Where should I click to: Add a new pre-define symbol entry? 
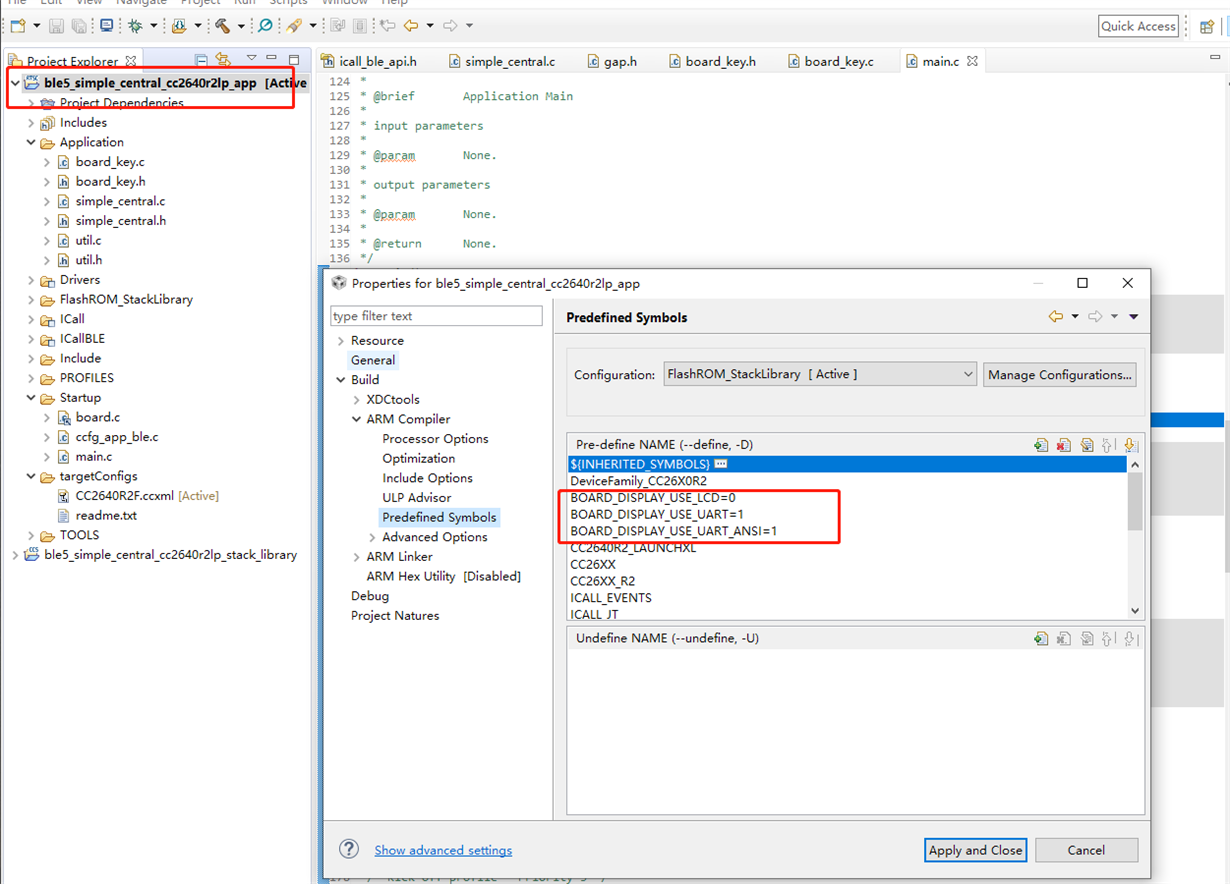[1041, 445]
